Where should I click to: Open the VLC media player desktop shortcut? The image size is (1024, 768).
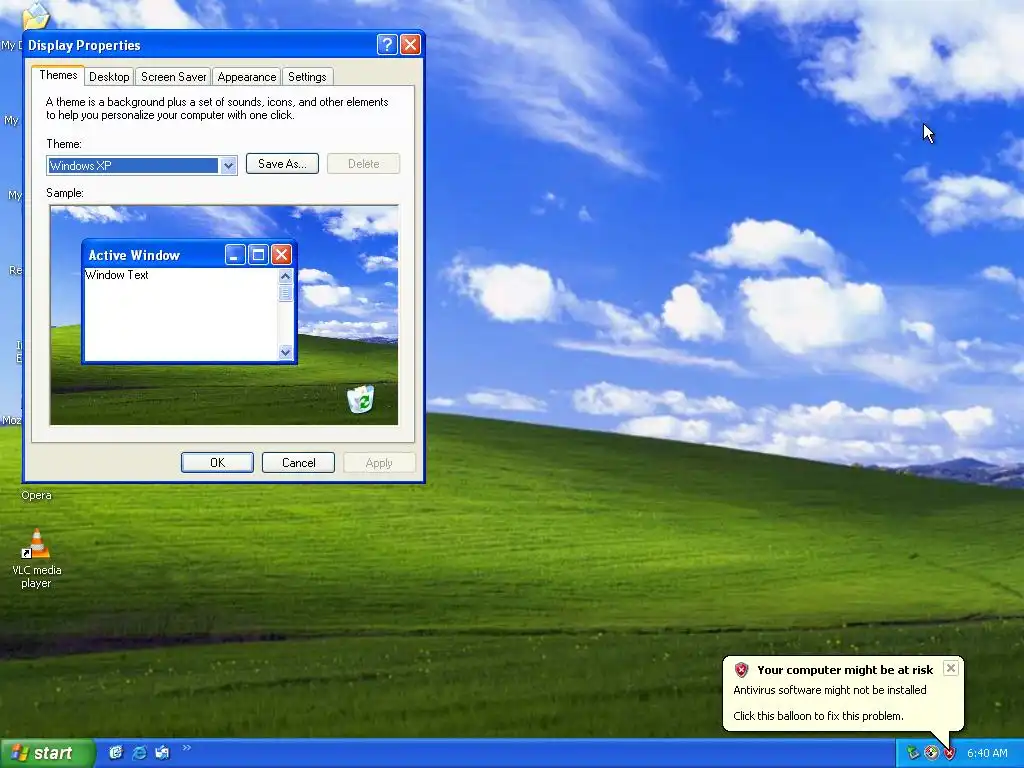[37, 558]
